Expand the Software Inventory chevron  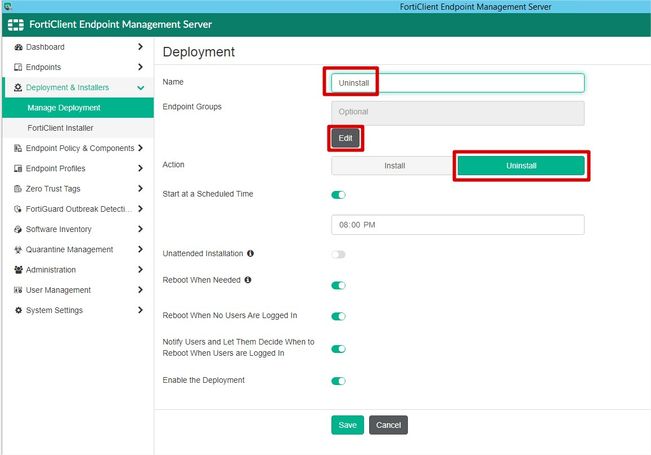point(140,229)
